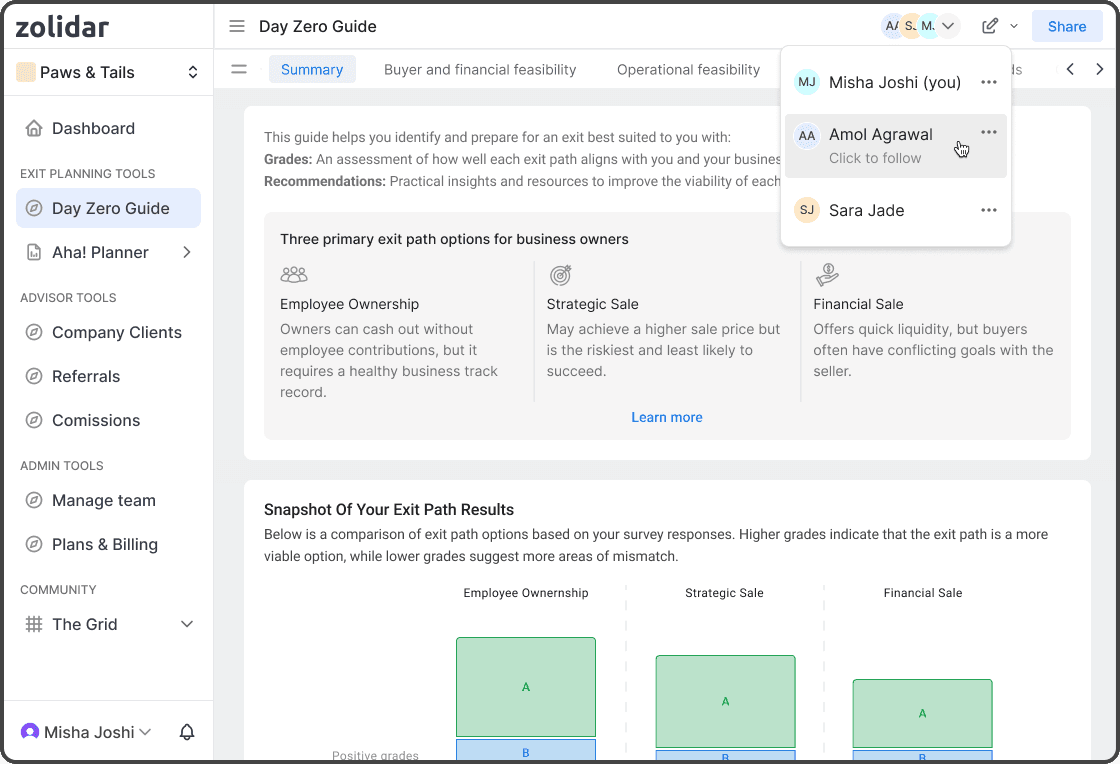Open more options for Amol Agrawal
1120x764 pixels.
[989, 133]
